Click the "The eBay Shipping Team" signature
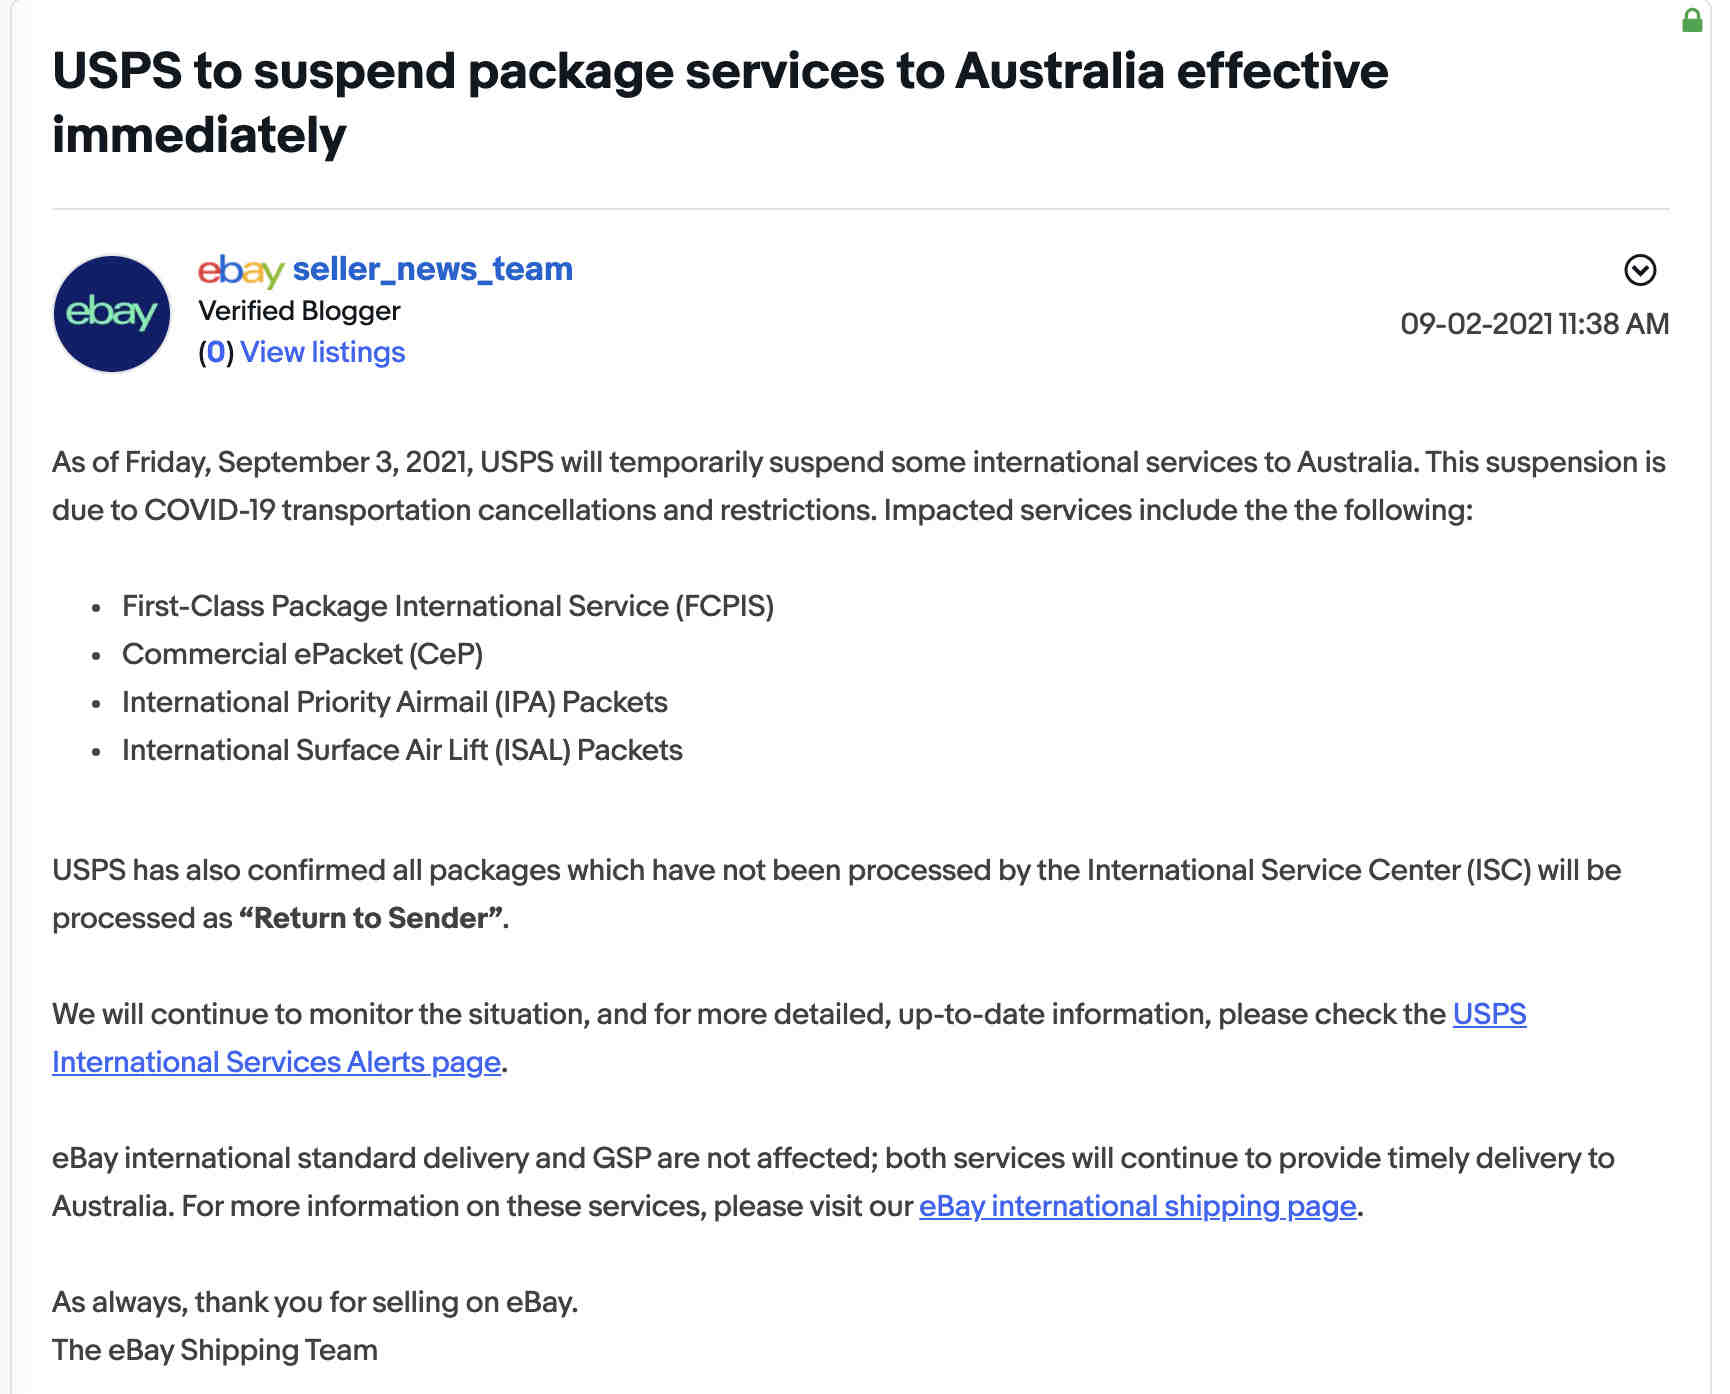 click(215, 1350)
